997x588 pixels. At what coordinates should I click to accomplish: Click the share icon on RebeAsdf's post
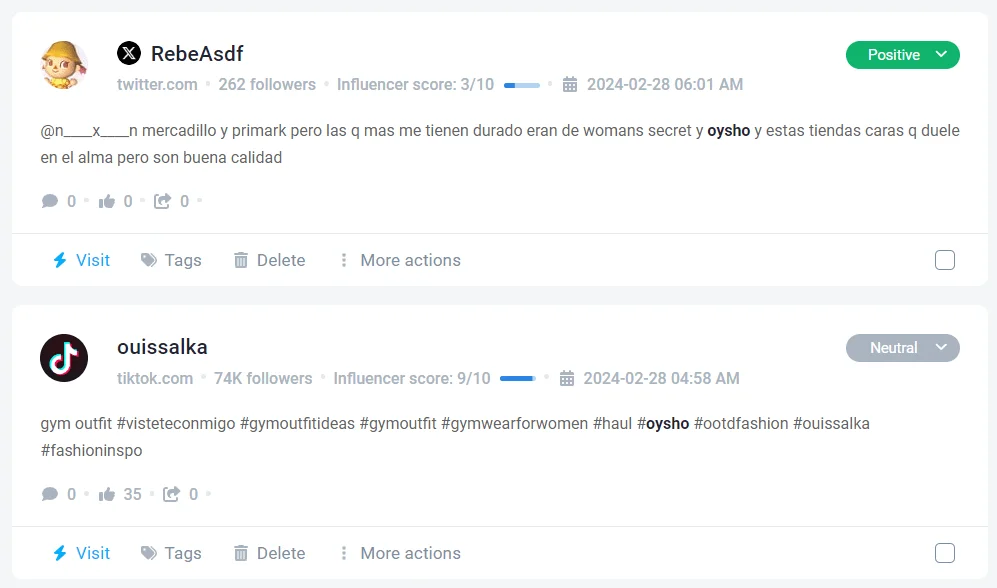click(x=163, y=201)
